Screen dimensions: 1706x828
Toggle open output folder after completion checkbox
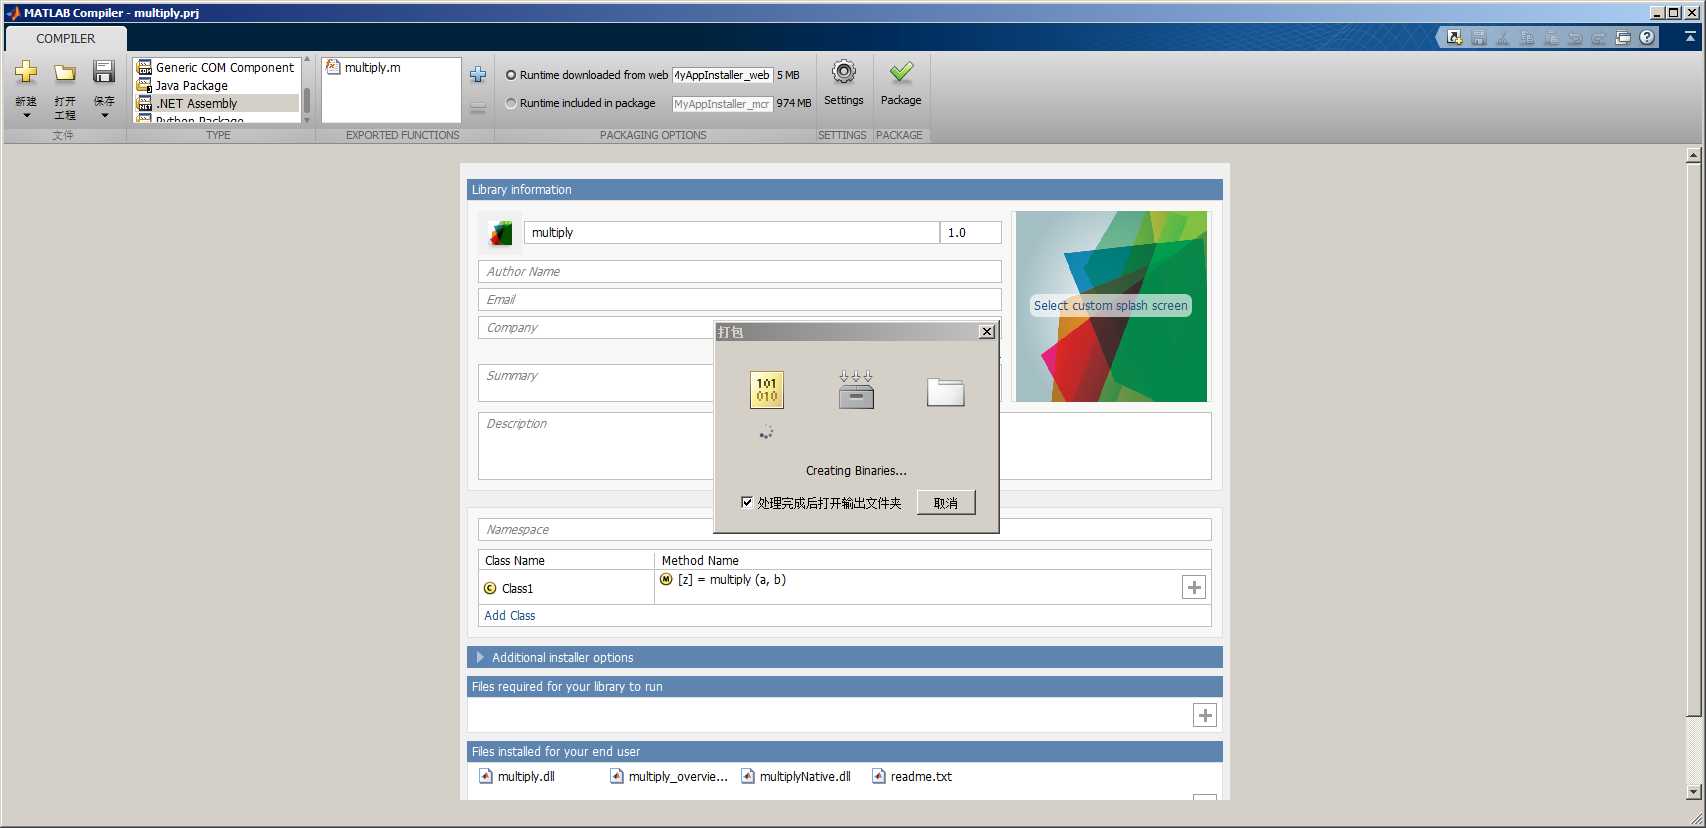[746, 502]
